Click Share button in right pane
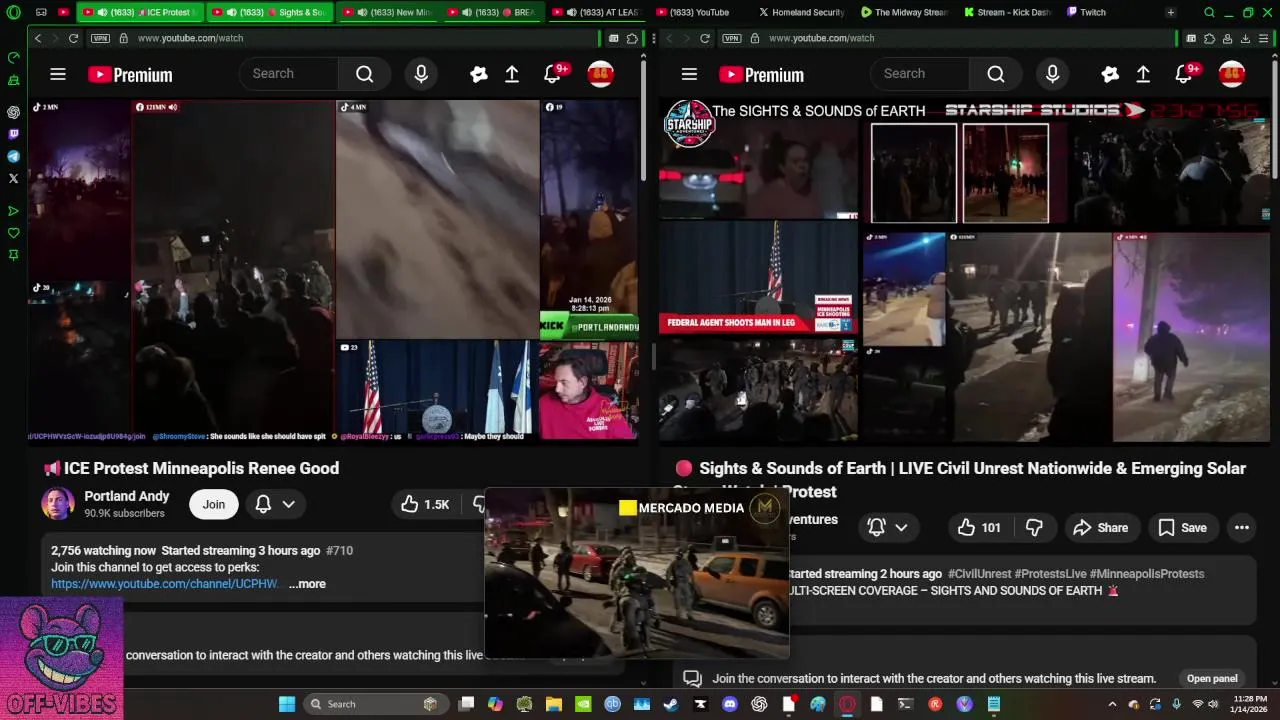The image size is (1280, 720). click(x=1100, y=527)
